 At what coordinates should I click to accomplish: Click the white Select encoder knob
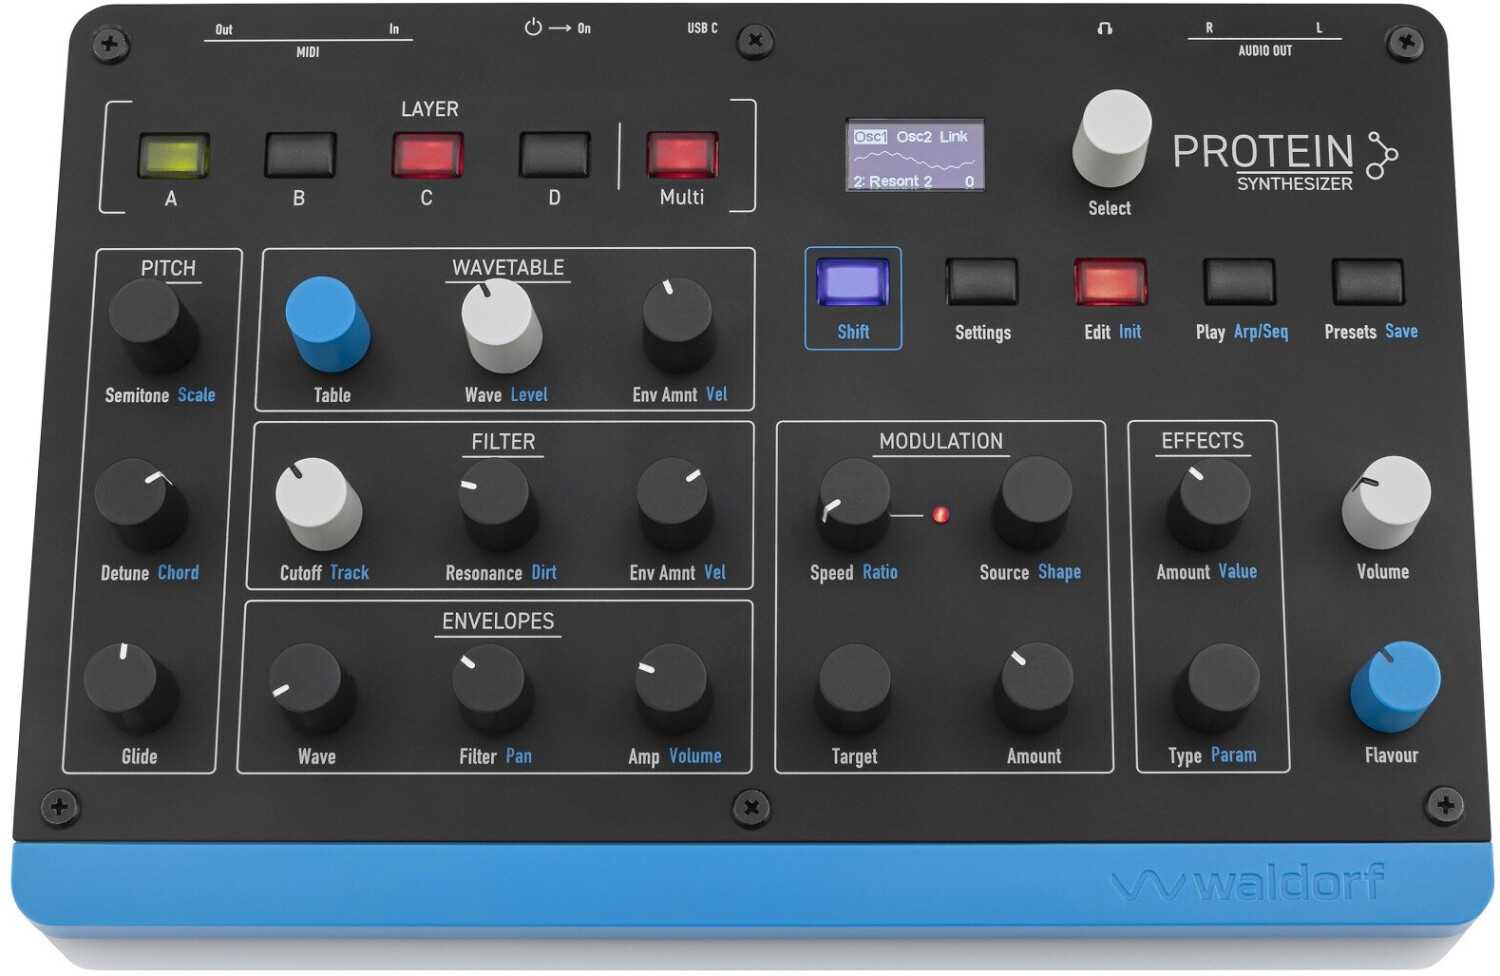[x=1111, y=137]
